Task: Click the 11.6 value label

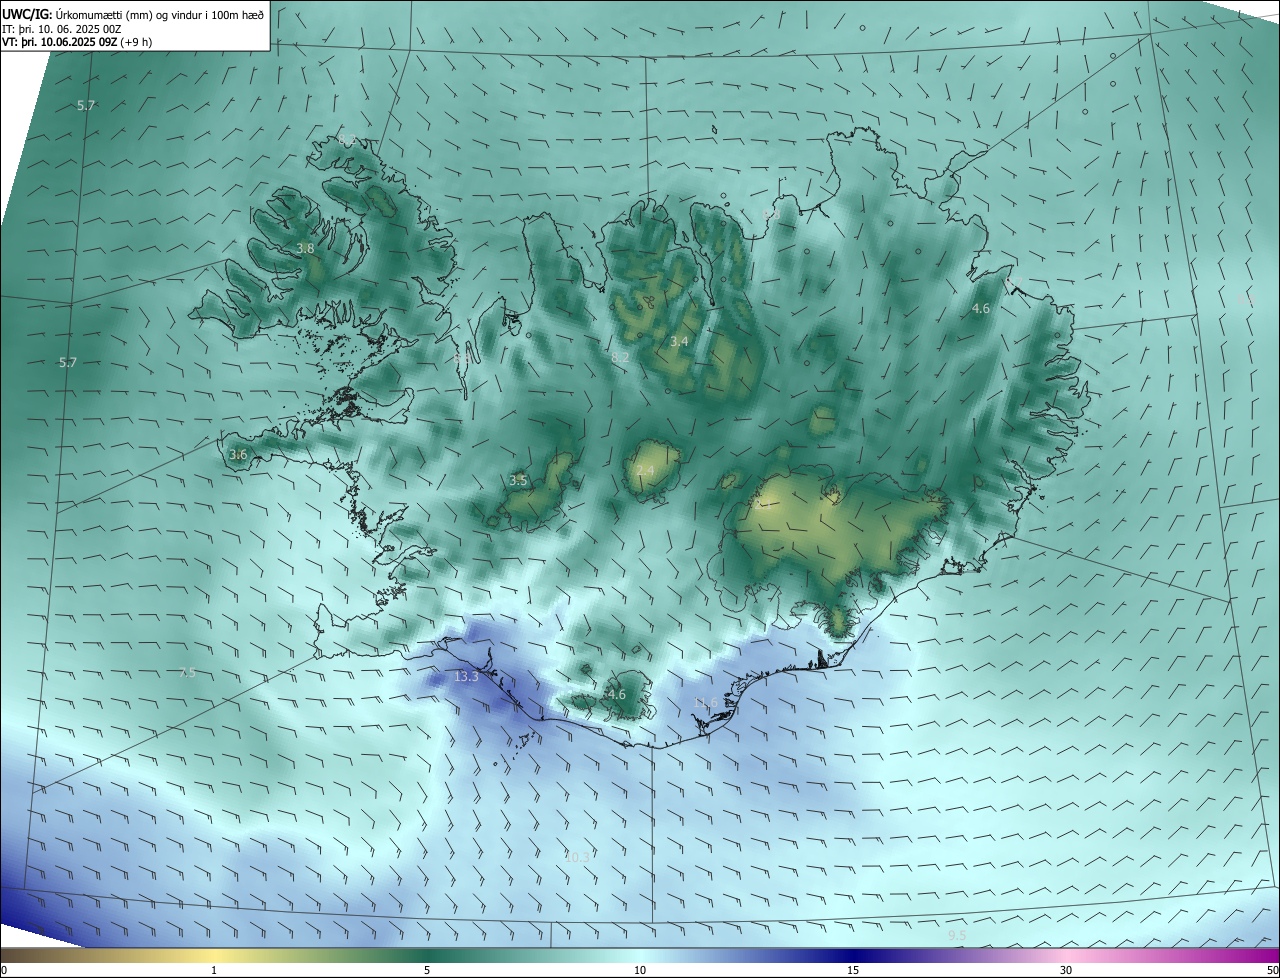Action: click(x=705, y=703)
